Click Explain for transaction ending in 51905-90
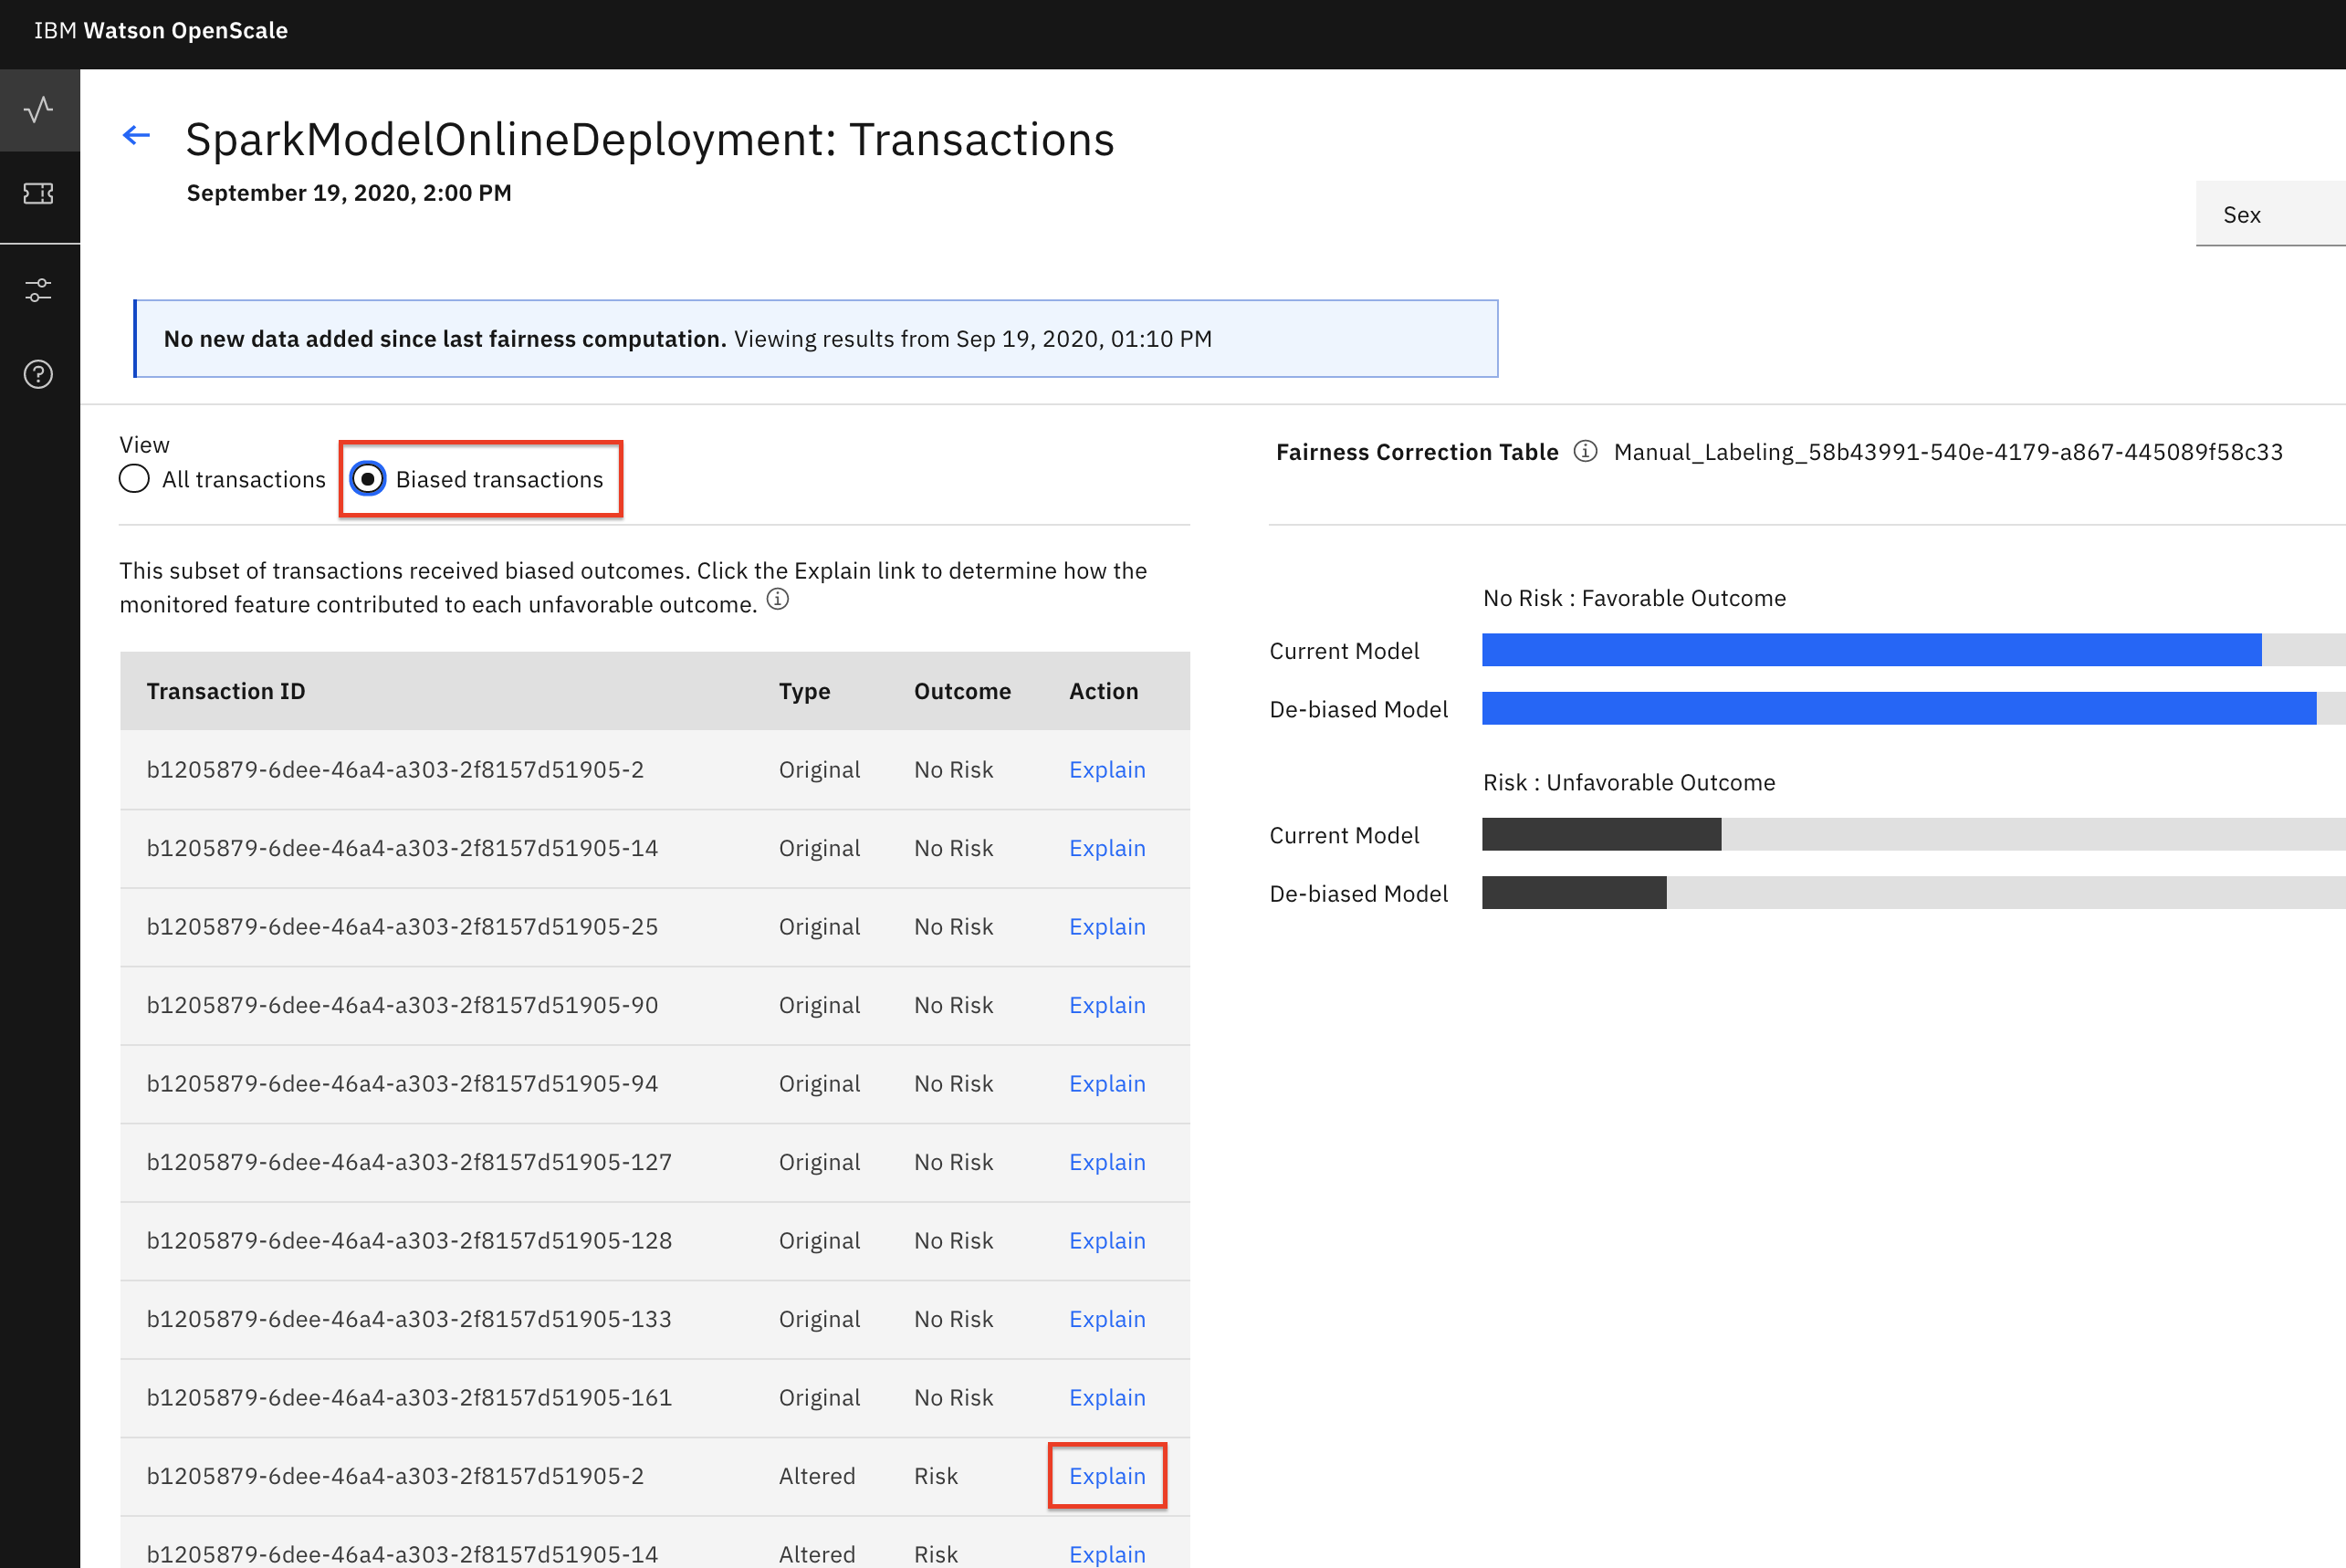The image size is (2346, 1568). pos(1107,1005)
